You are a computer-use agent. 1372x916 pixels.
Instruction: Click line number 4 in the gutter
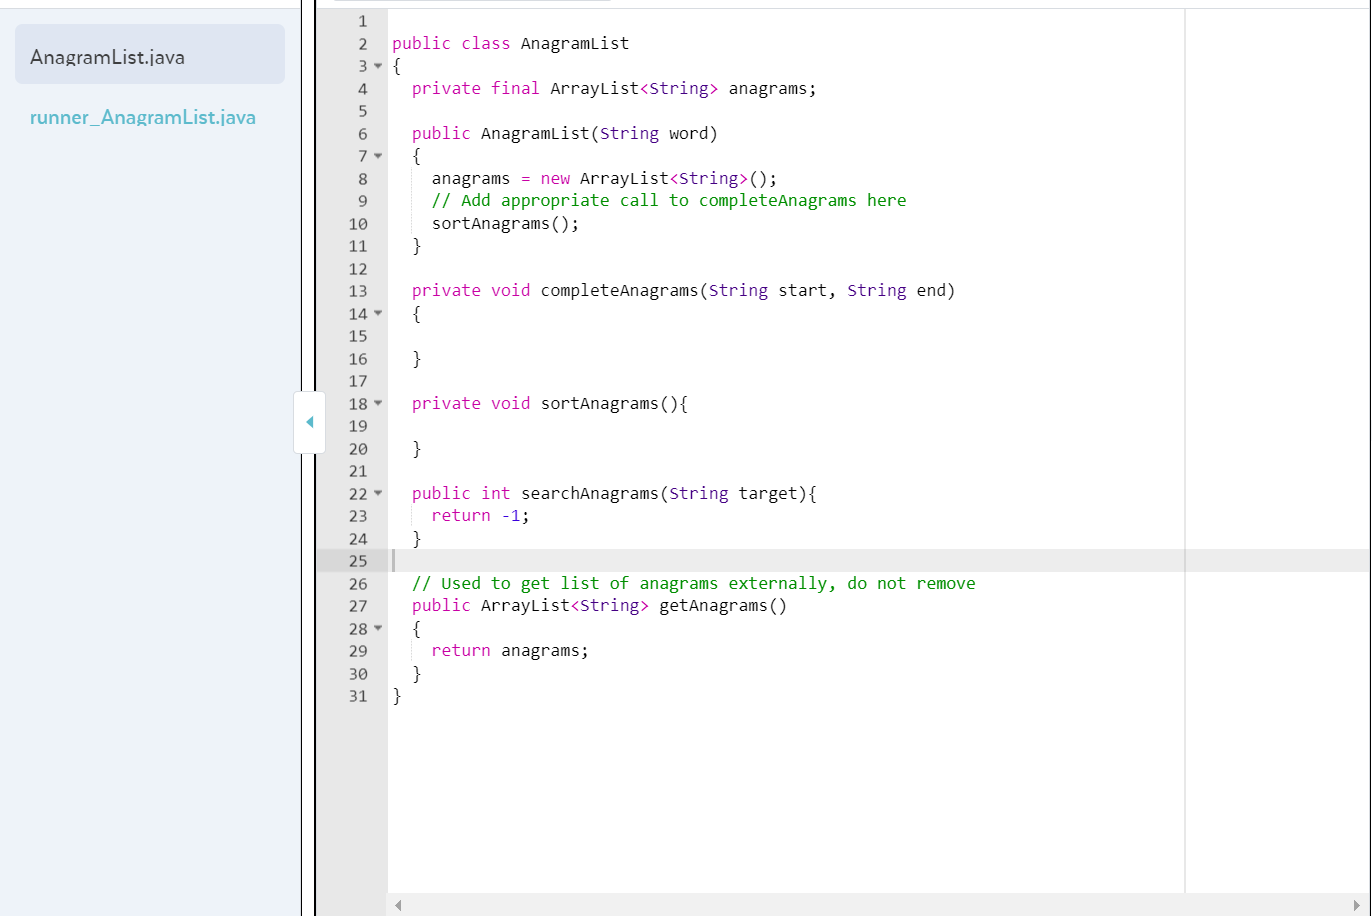(363, 89)
